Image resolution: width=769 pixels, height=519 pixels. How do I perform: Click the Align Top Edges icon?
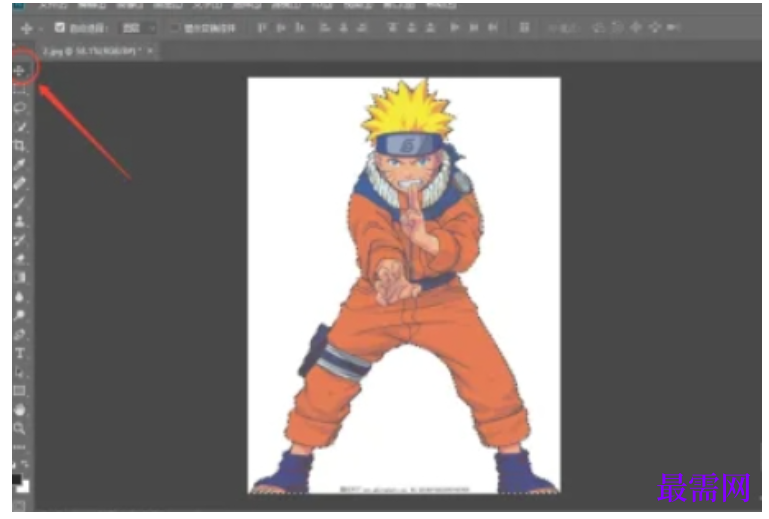pos(262,27)
